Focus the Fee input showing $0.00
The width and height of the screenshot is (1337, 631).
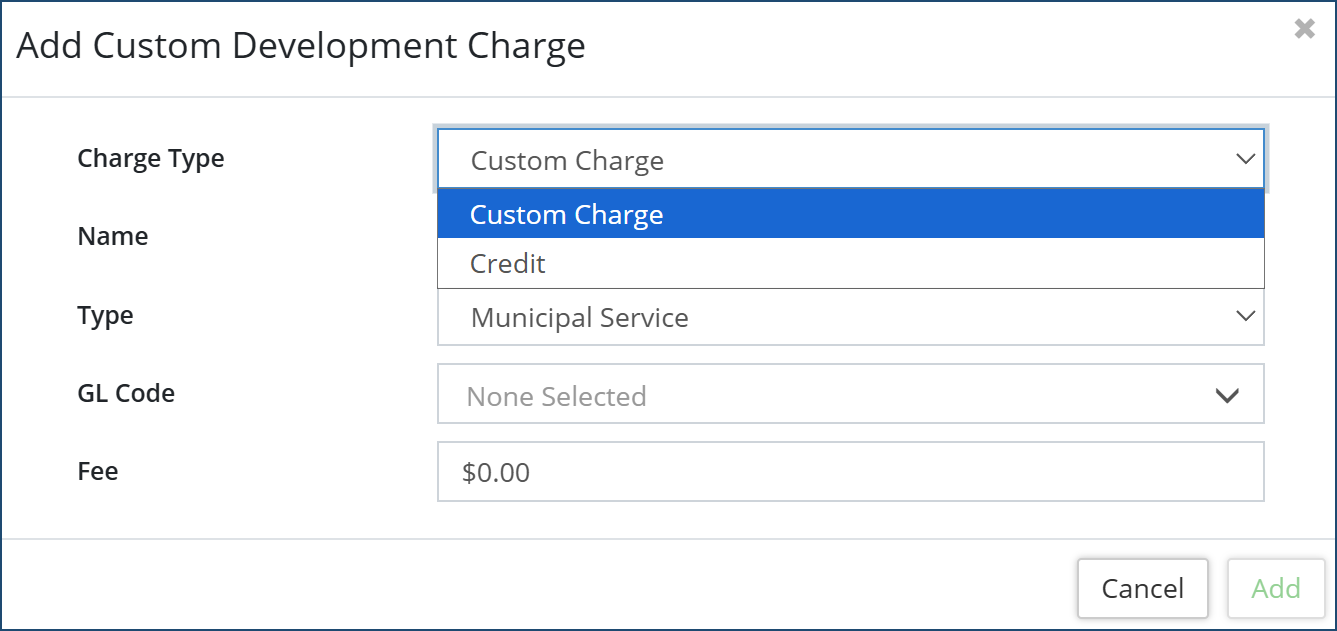850,472
